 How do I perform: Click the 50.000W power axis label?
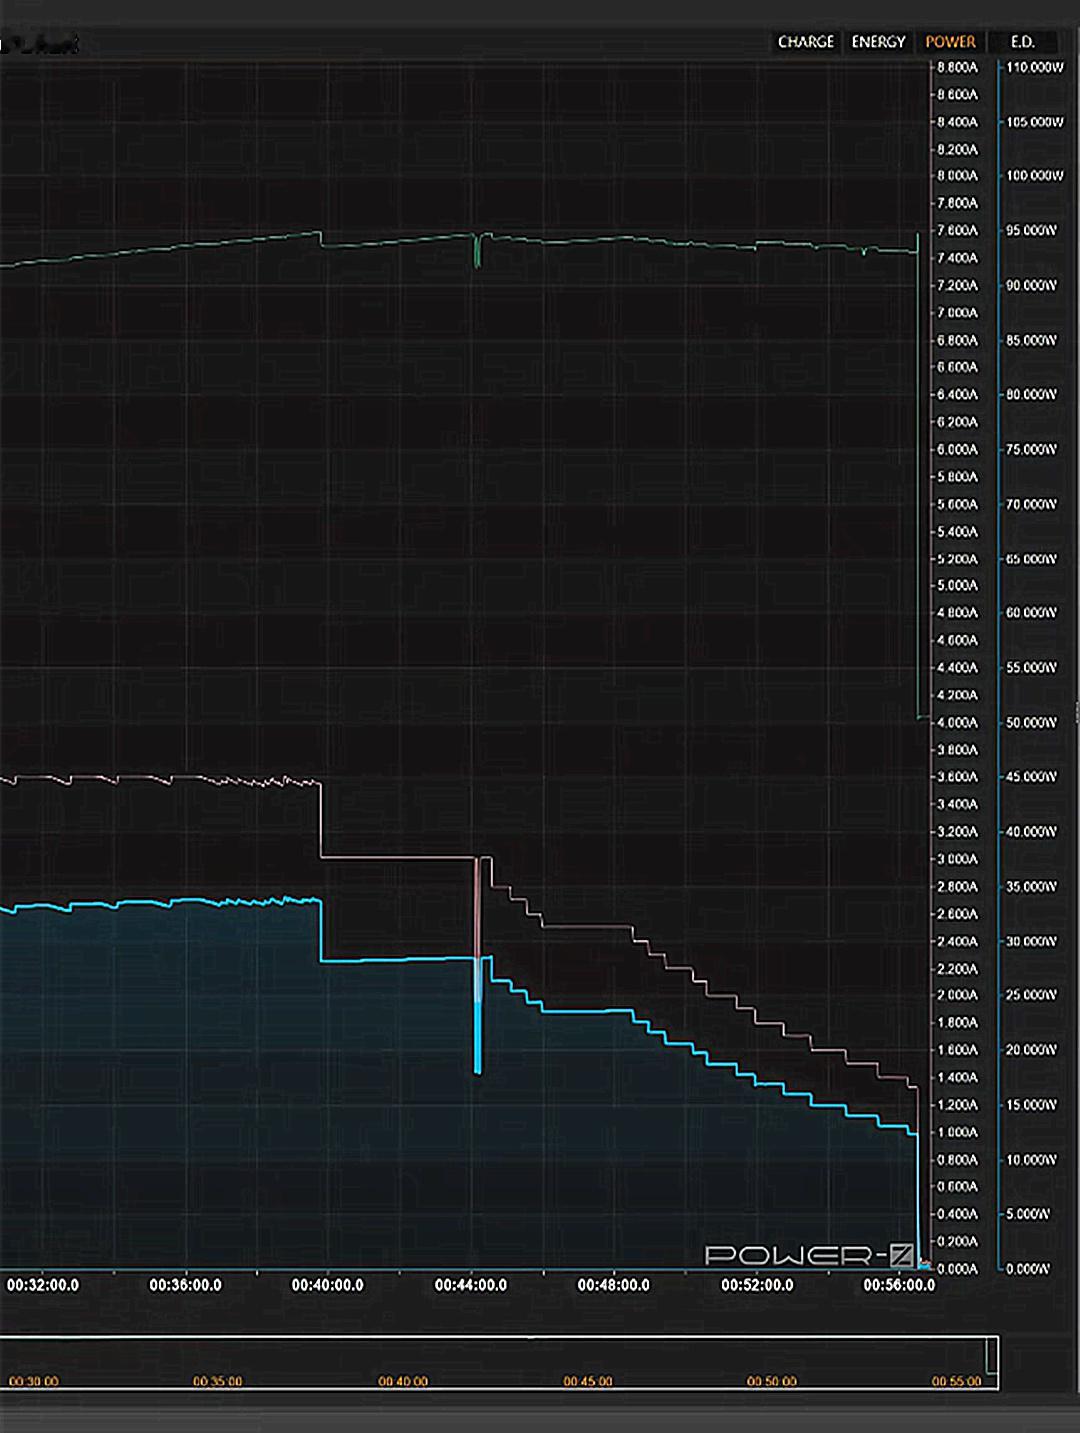pyautogui.click(x=1032, y=723)
